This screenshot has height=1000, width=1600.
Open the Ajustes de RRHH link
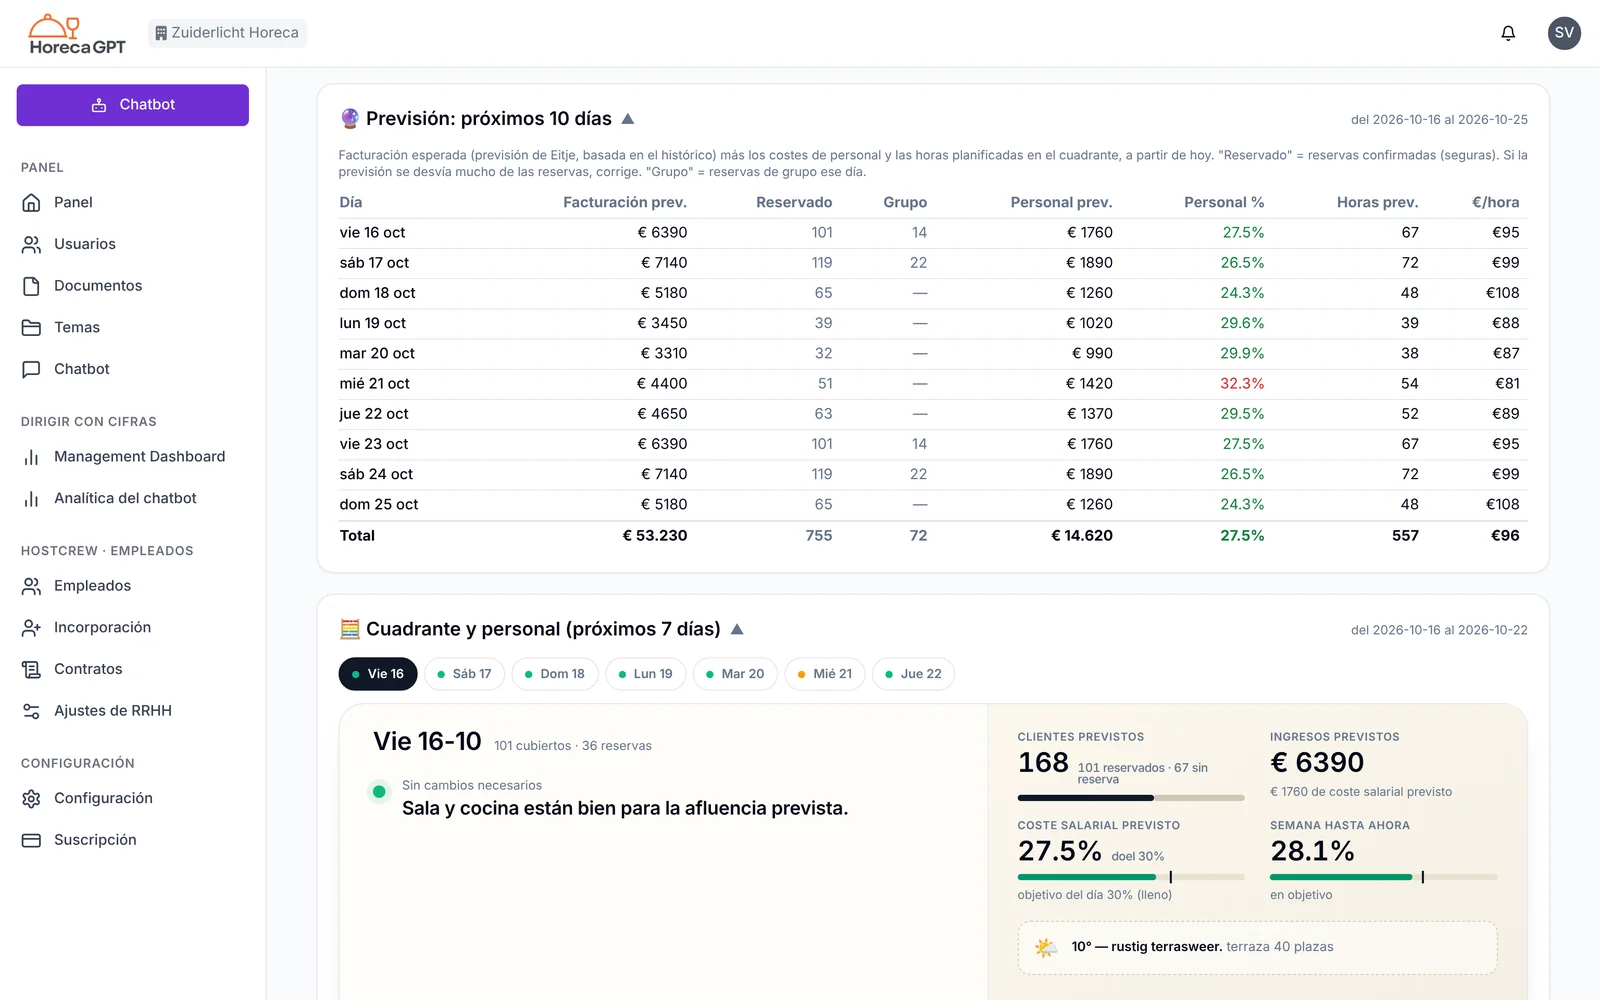pos(113,711)
